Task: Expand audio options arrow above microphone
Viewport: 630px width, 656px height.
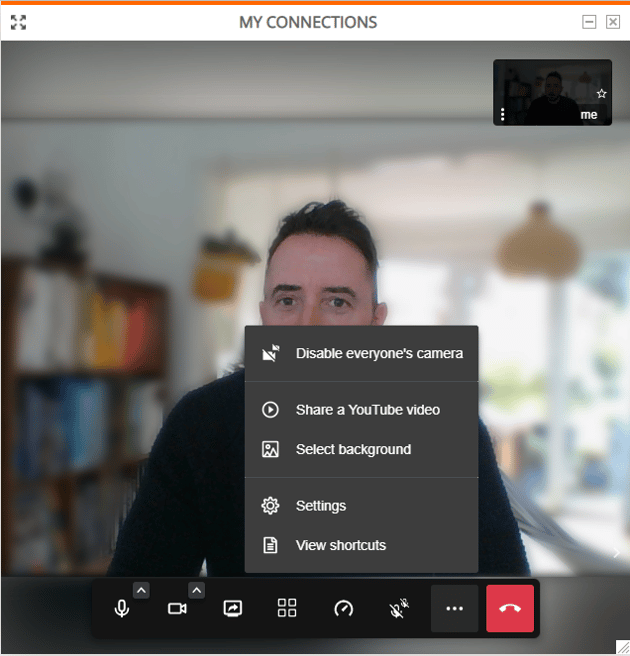Action: (141, 590)
